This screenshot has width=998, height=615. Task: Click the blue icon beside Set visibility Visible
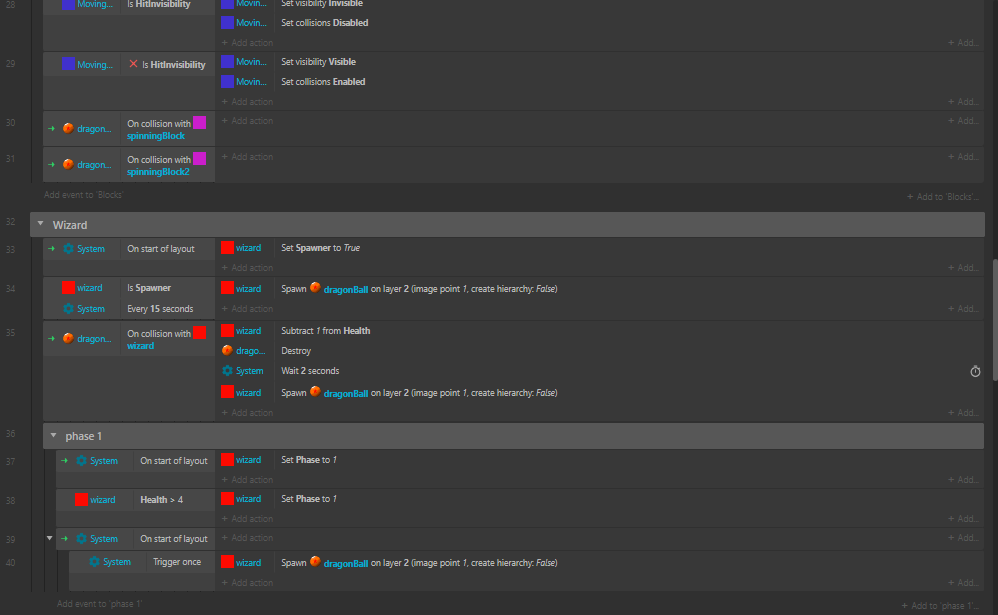(227, 62)
